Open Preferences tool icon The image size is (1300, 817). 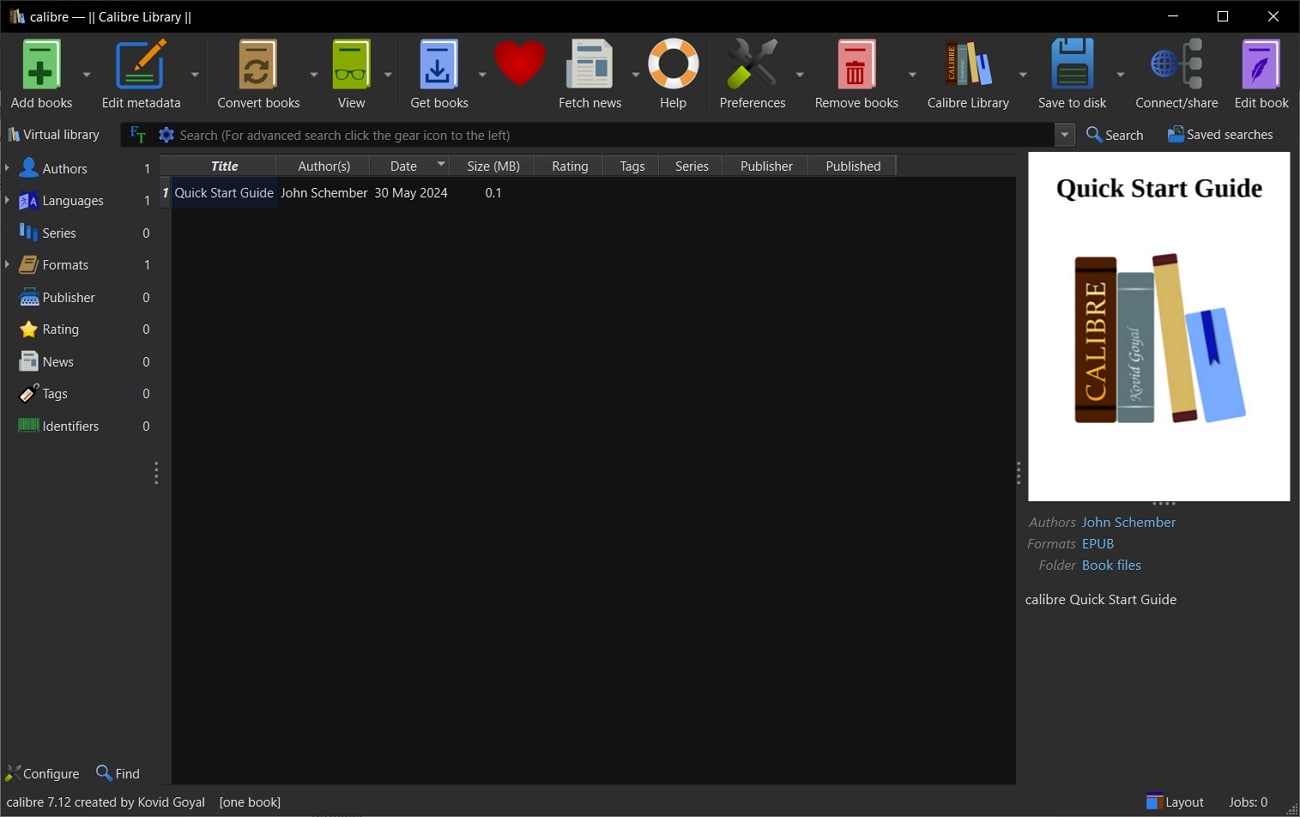coord(752,65)
